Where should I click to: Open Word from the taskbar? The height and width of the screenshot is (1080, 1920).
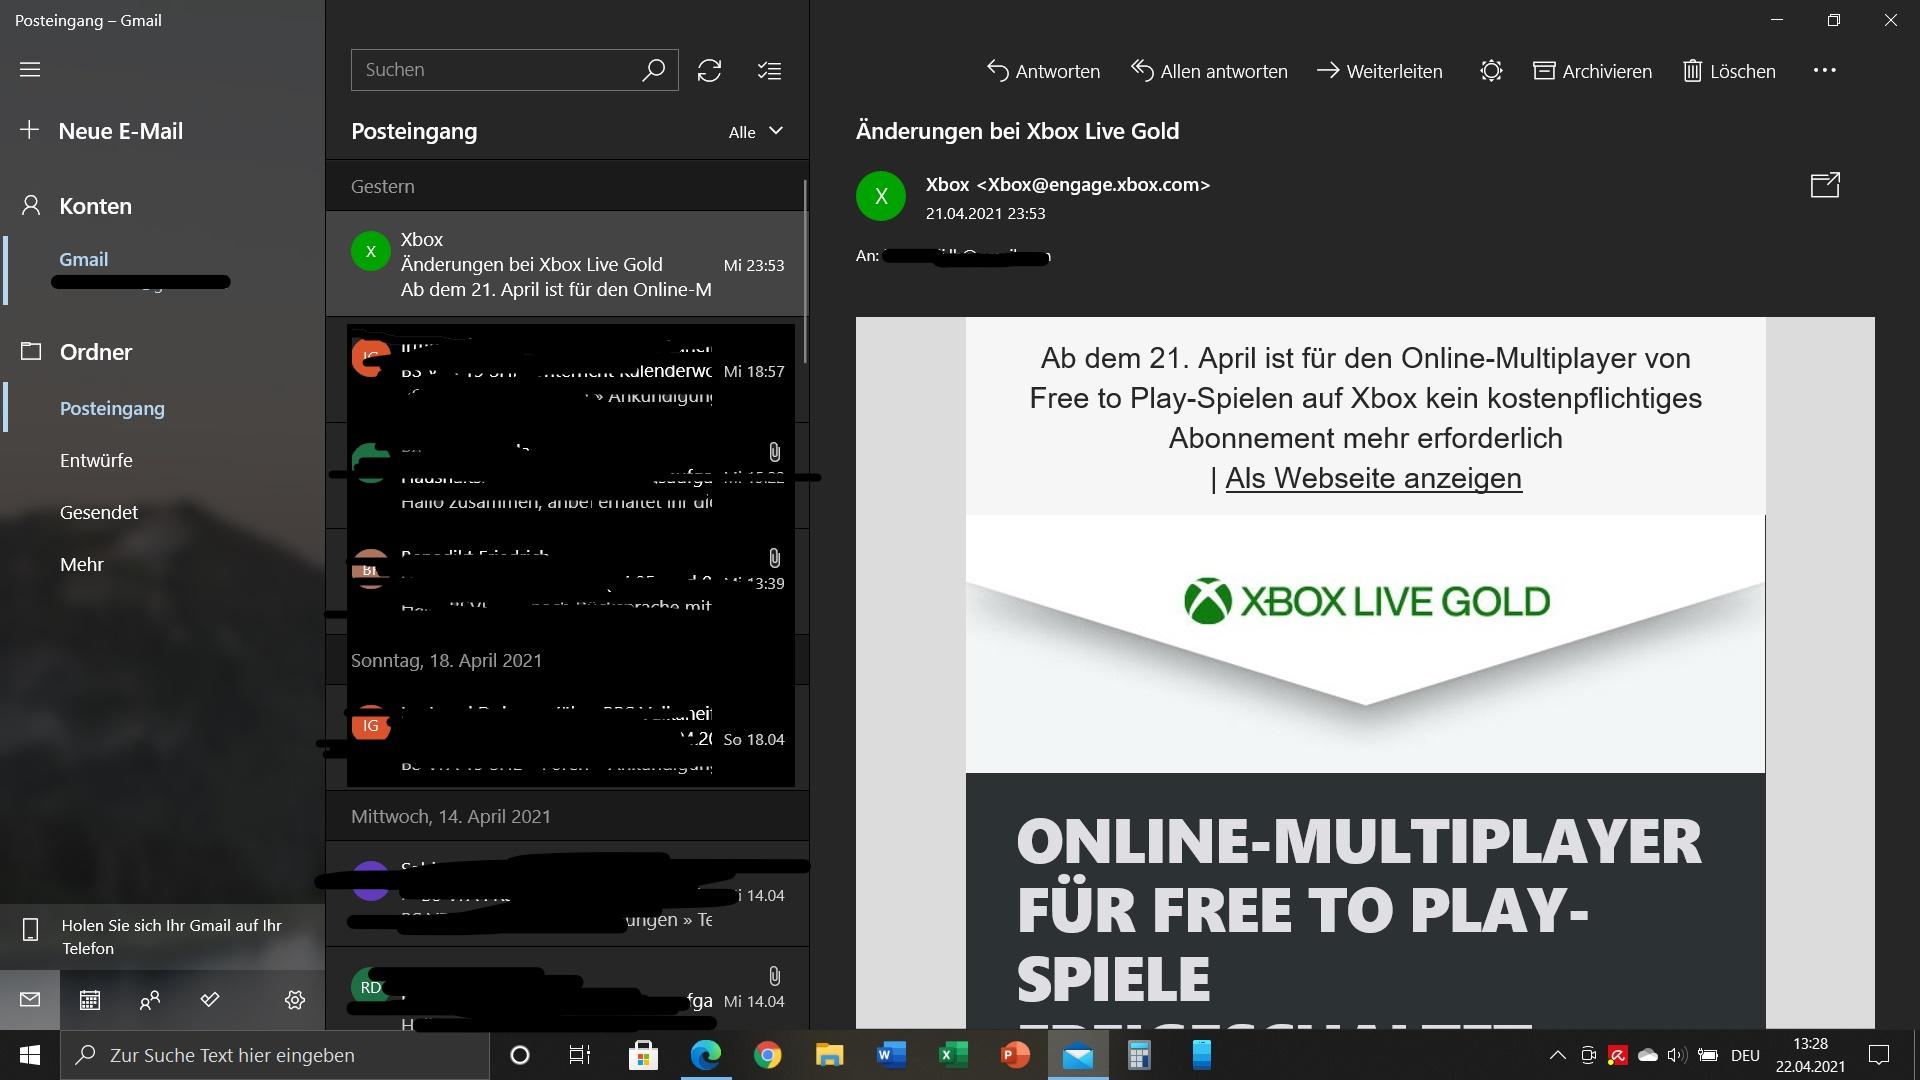(x=891, y=1055)
